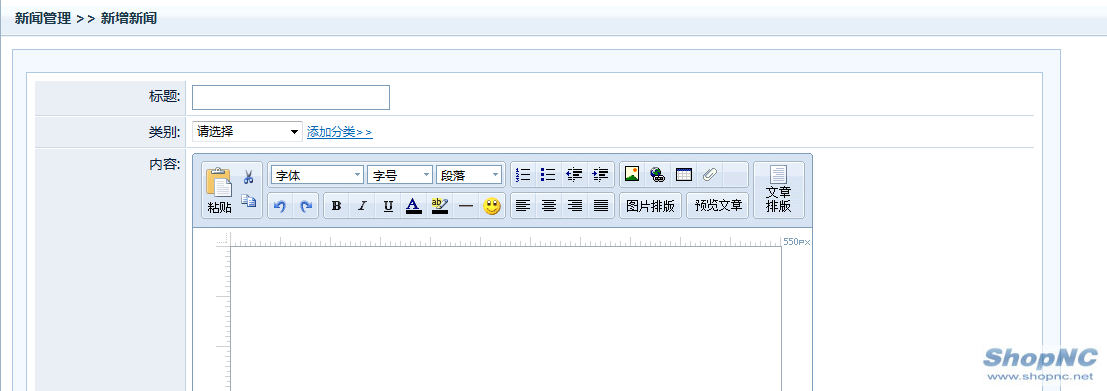Open the 字体 font dropdown
Viewport: 1107px width, 391px height.
pyautogui.click(x=317, y=175)
